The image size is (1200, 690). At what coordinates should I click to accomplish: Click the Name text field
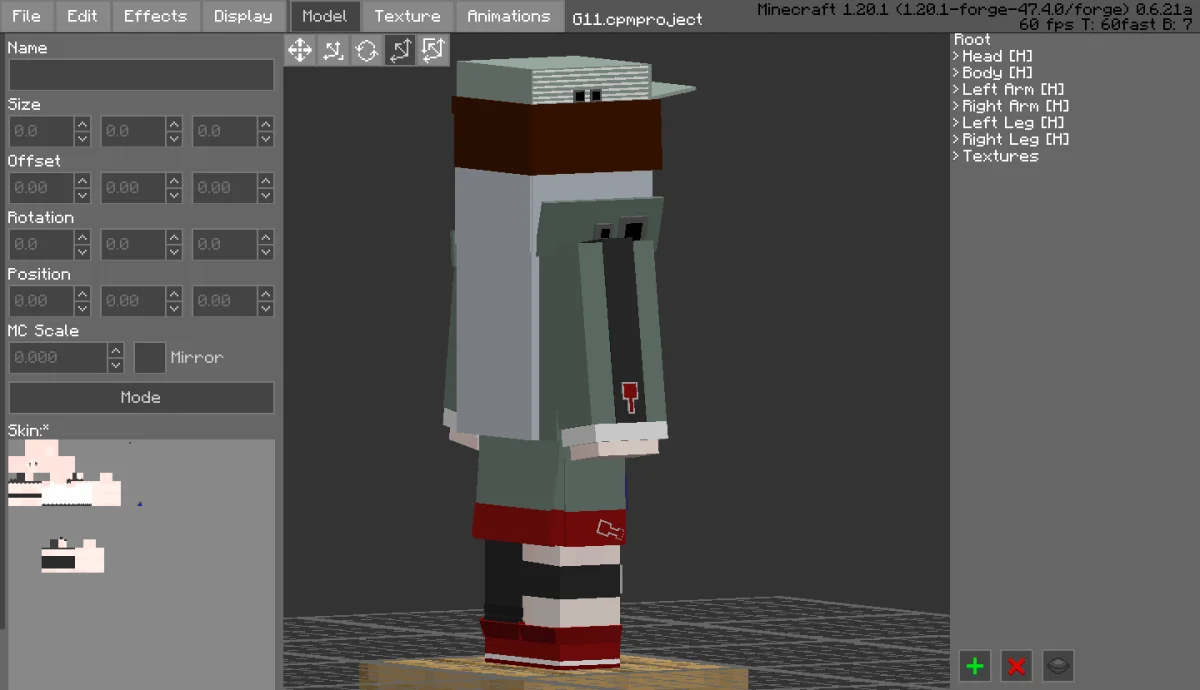click(x=141, y=75)
